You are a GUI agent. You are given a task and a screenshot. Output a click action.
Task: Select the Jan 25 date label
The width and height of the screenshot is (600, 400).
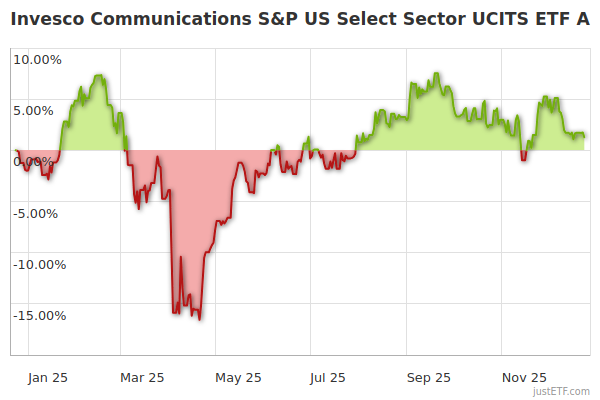tap(47, 377)
